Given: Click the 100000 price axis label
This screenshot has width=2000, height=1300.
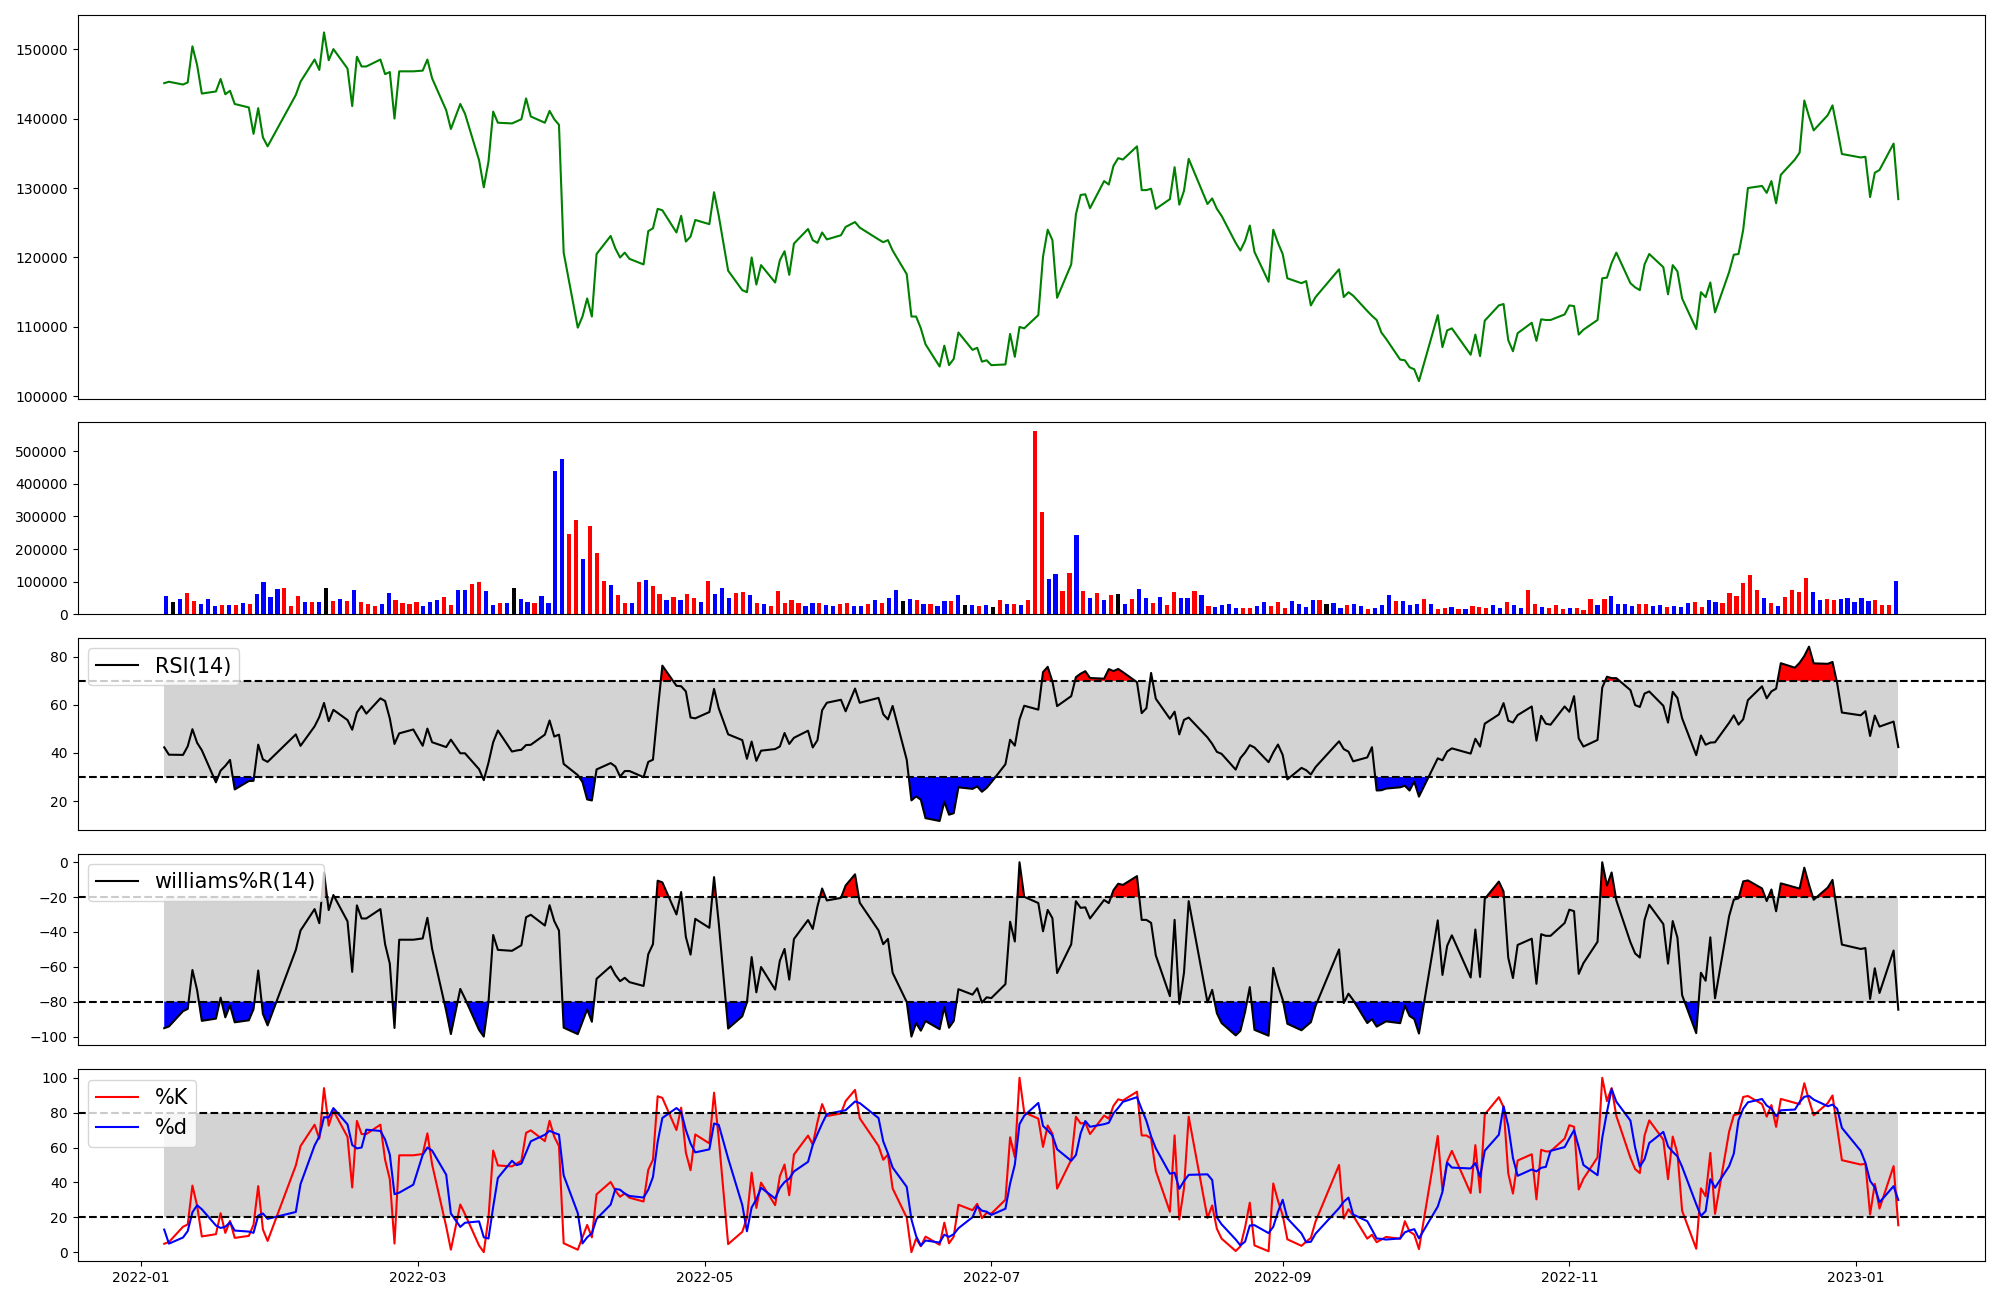Looking at the screenshot, I should pos(42,397).
